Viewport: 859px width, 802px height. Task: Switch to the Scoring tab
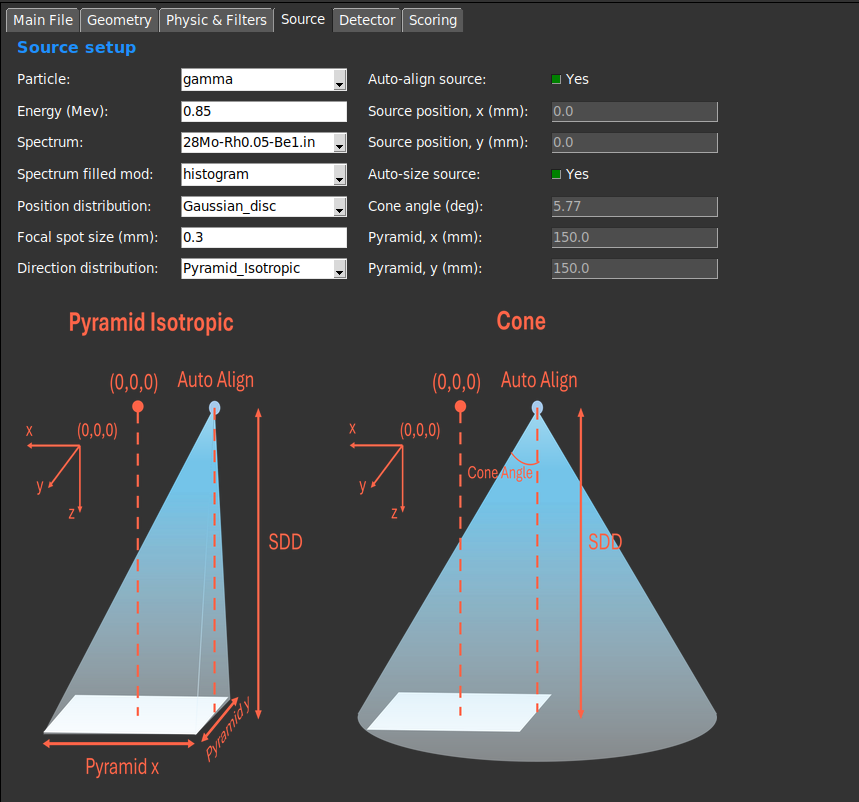tap(433, 20)
